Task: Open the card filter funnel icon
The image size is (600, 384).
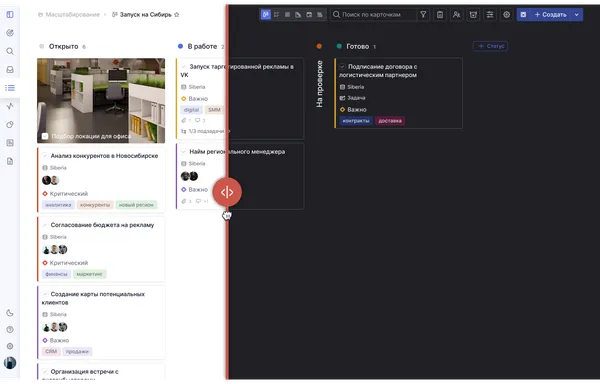Action: pyautogui.click(x=423, y=15)
